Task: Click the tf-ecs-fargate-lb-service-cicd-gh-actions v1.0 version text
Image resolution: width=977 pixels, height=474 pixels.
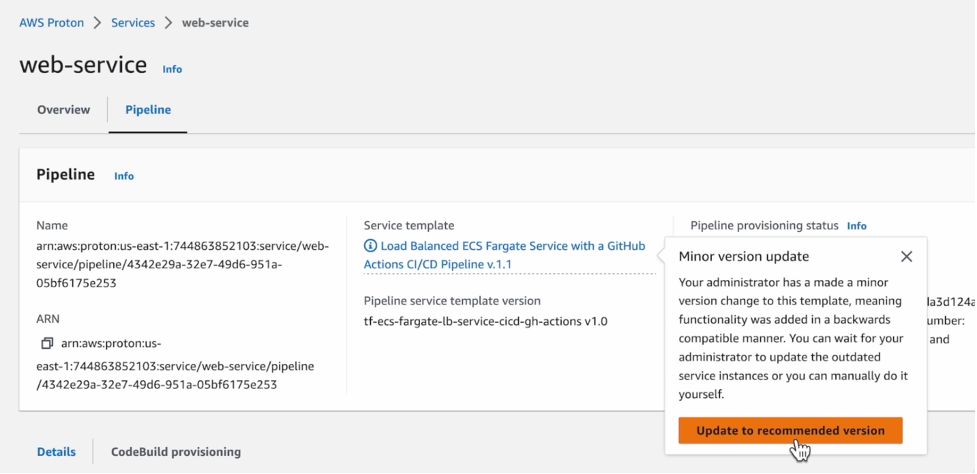Action: pos(485,322)
